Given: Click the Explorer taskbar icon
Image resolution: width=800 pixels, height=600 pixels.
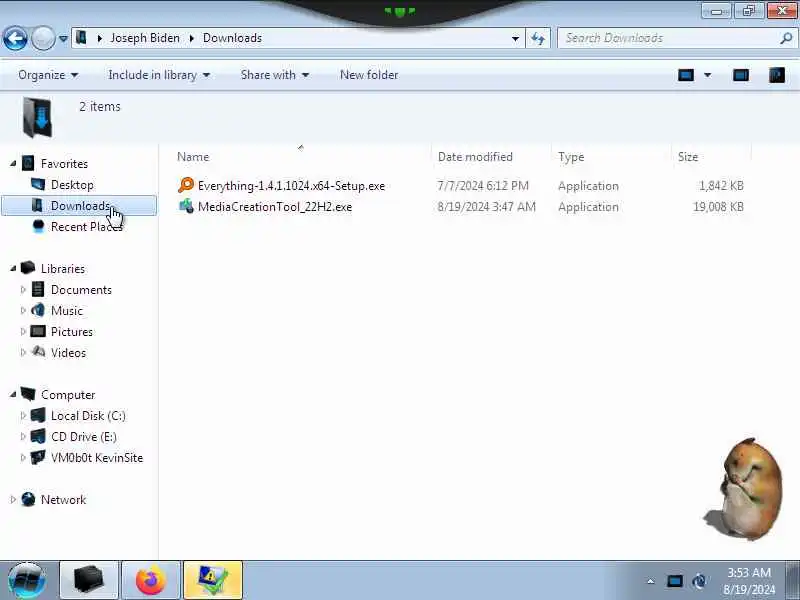Looking at the screenshot, I should tap(89, 581).
